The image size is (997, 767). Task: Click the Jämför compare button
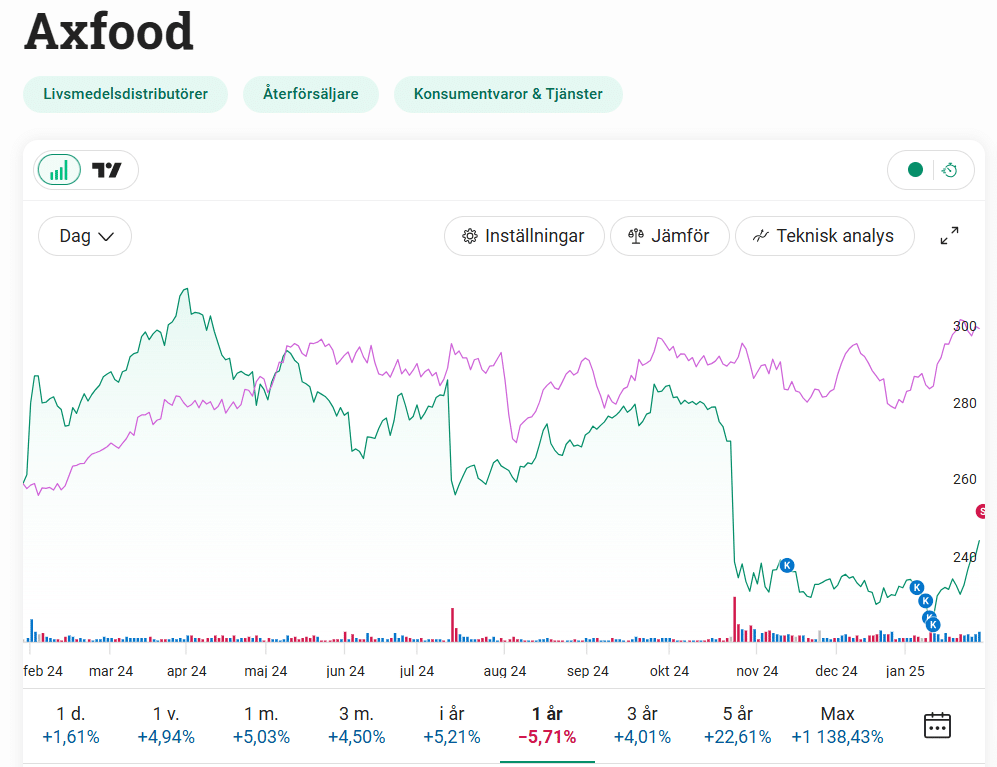(669, 237)
